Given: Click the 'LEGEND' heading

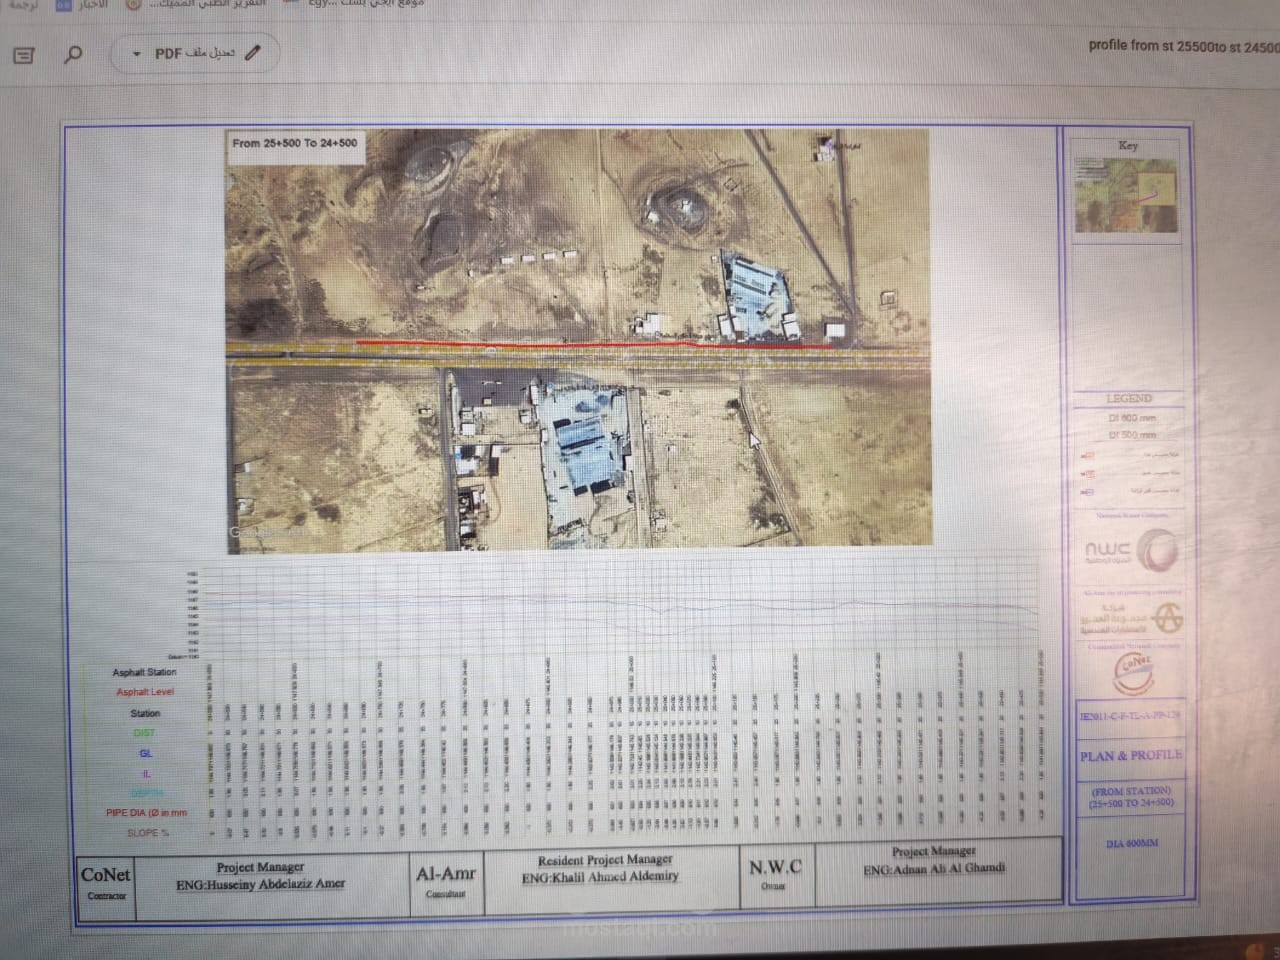Looking at the screenshot, I should click(1129, 398).
